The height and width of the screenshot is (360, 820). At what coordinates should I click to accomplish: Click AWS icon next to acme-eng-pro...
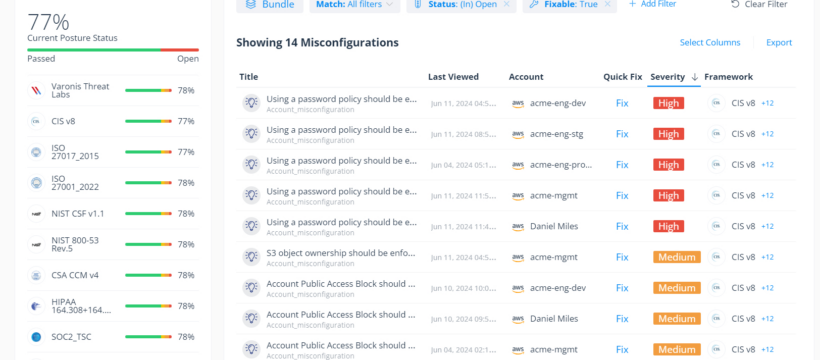[518, 165]
